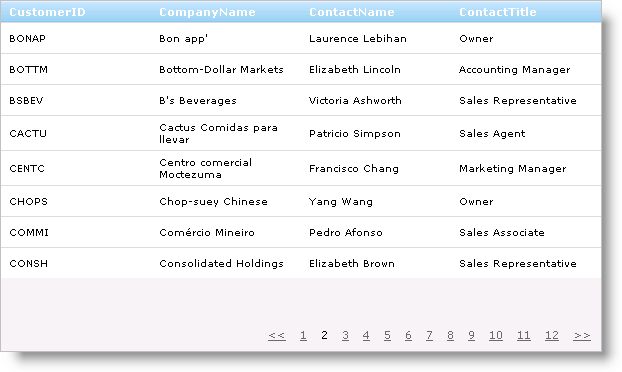This screenshot has height=372, width=622.
Task: Select the Consolidated Holdings row
Action: tap(301, 263)
